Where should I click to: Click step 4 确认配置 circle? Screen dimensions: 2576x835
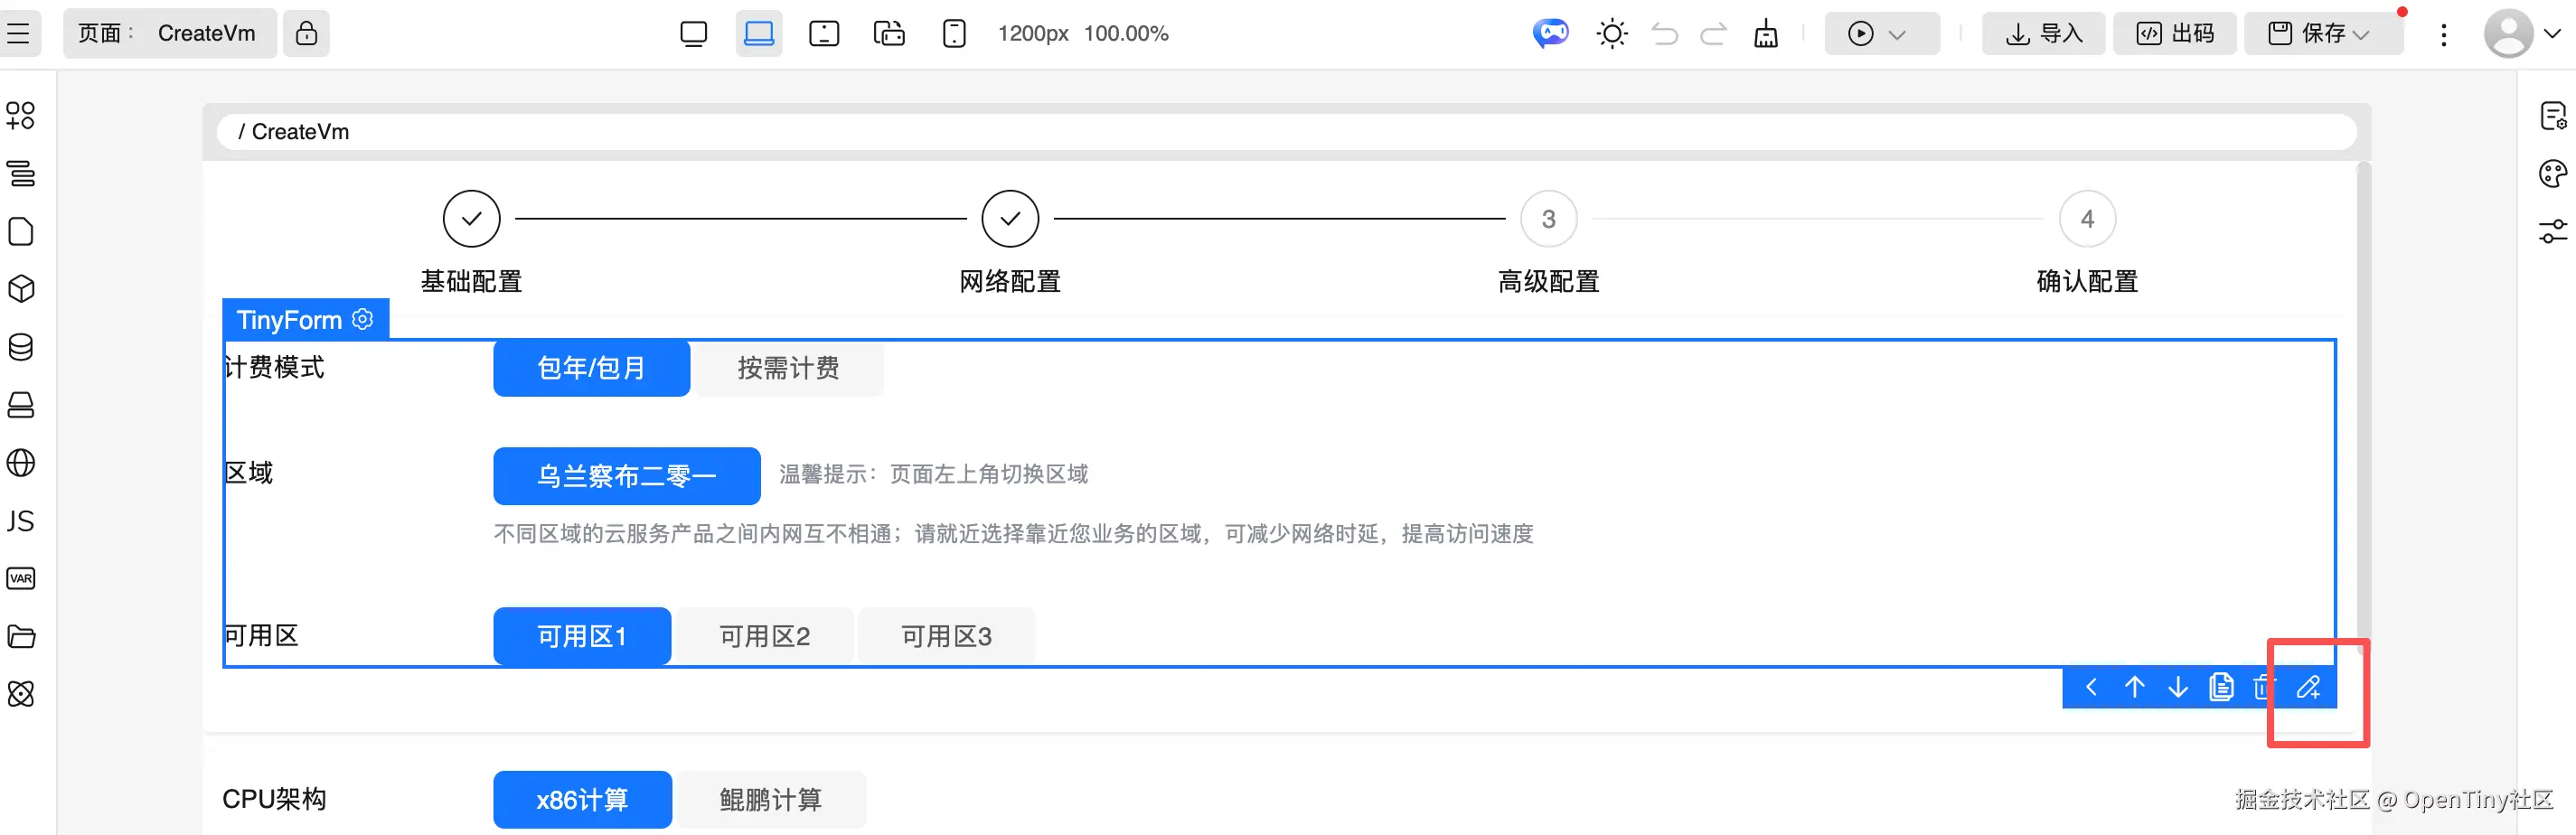tap(2087, 219)
